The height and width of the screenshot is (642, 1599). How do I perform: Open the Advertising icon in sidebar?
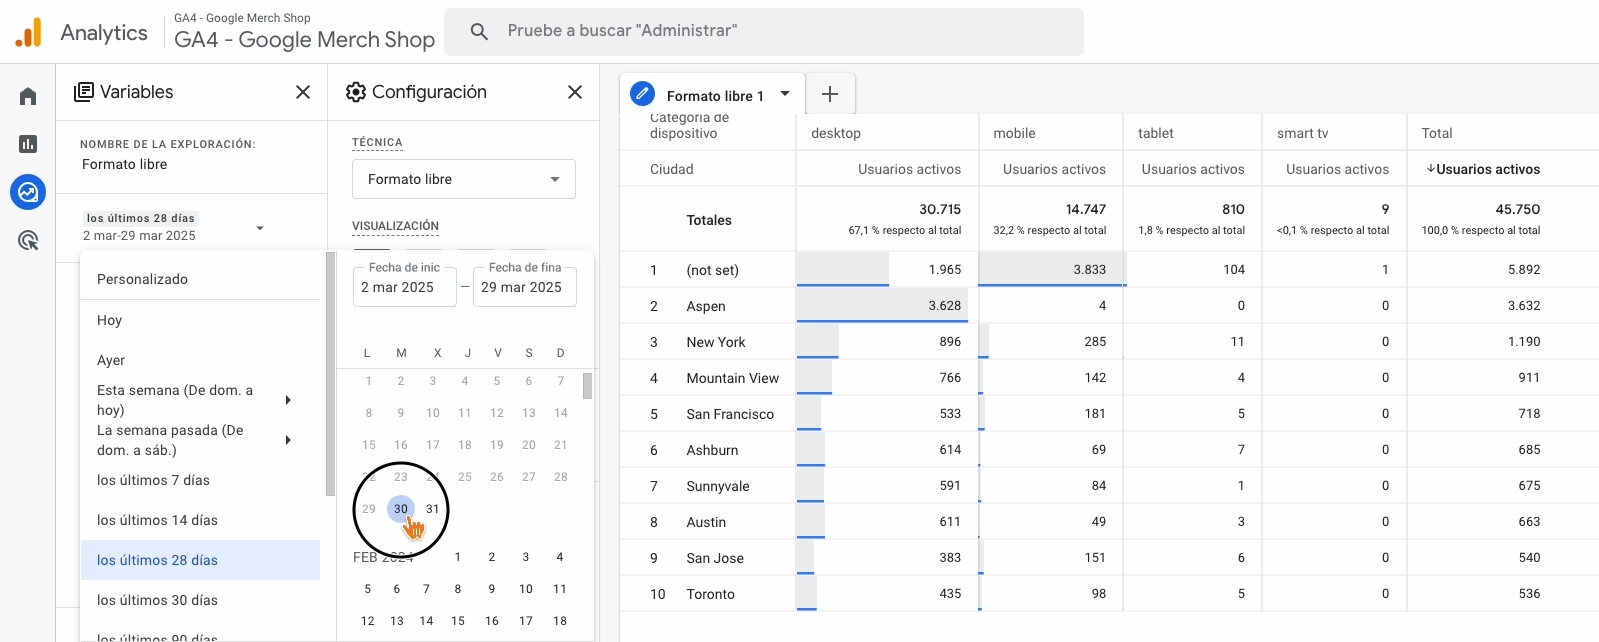(x=28, y=240)
